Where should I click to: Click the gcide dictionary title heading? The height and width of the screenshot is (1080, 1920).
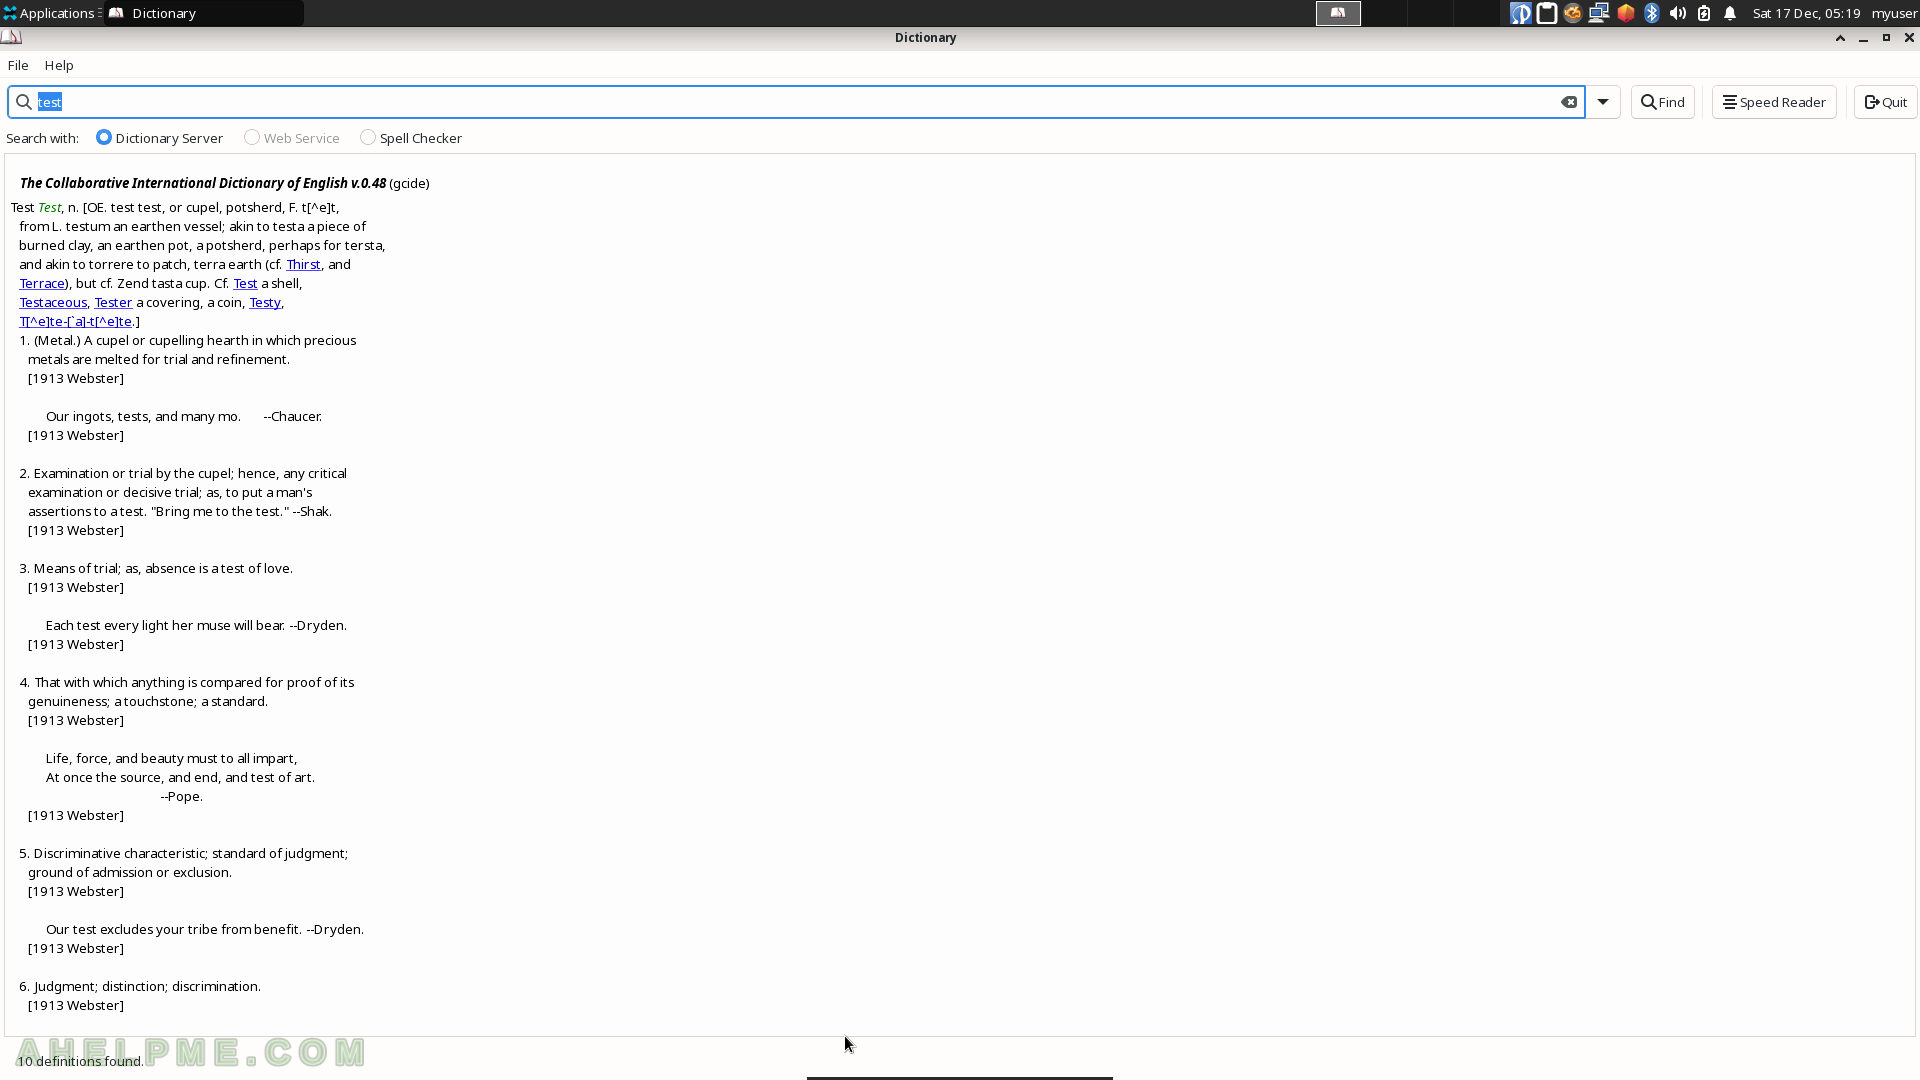[x=224, y=183]
